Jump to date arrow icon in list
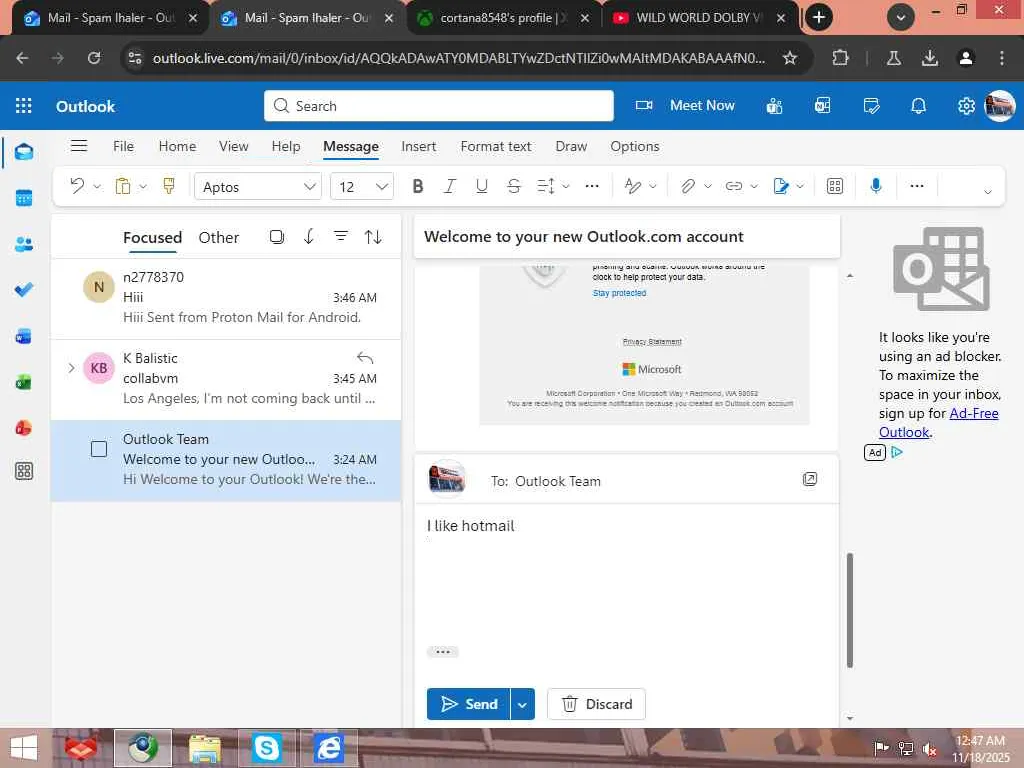1024x768 pixels. tap(309, 236)
